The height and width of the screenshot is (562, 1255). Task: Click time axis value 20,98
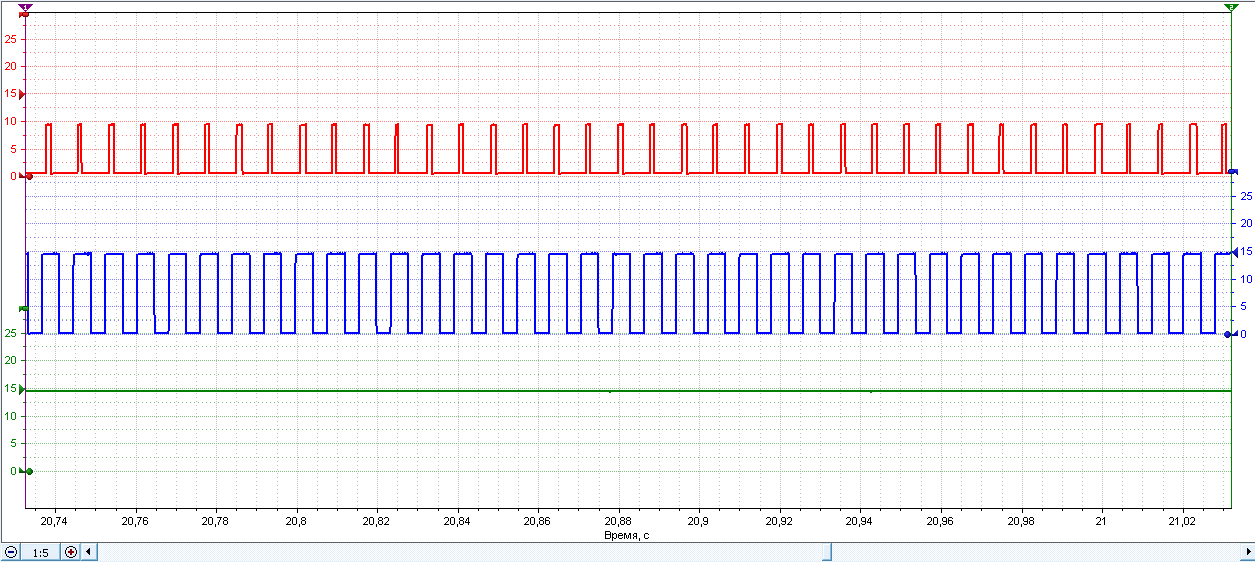[x=1021, y=521]
